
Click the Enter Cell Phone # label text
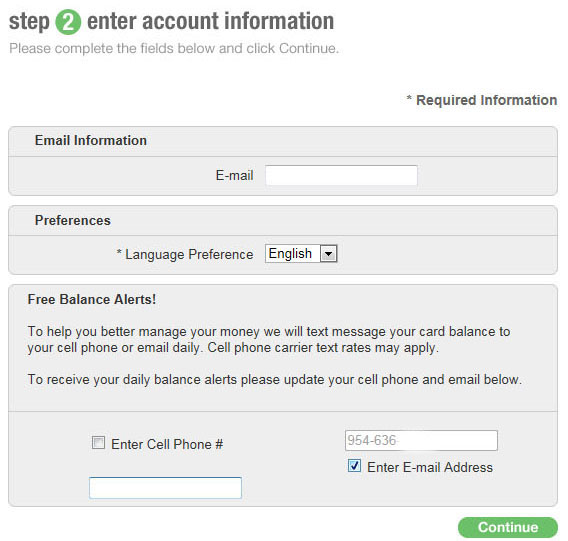point(167,444)
